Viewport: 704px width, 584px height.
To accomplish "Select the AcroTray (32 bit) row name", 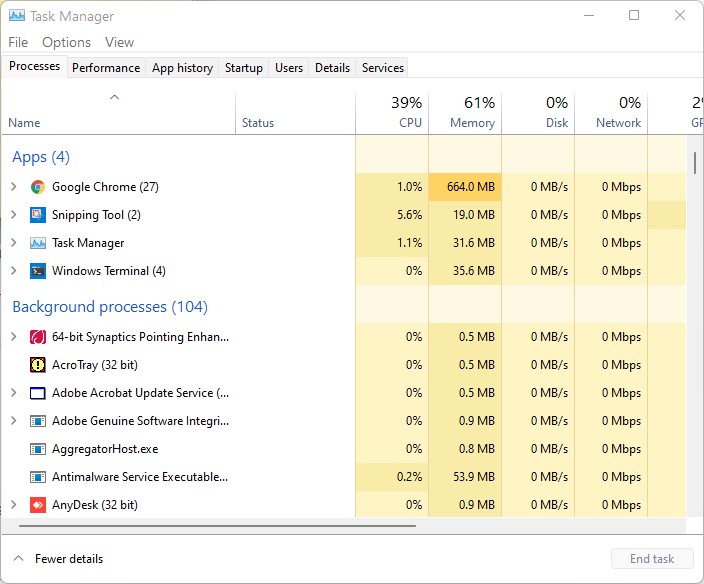I will coord(95,365).
